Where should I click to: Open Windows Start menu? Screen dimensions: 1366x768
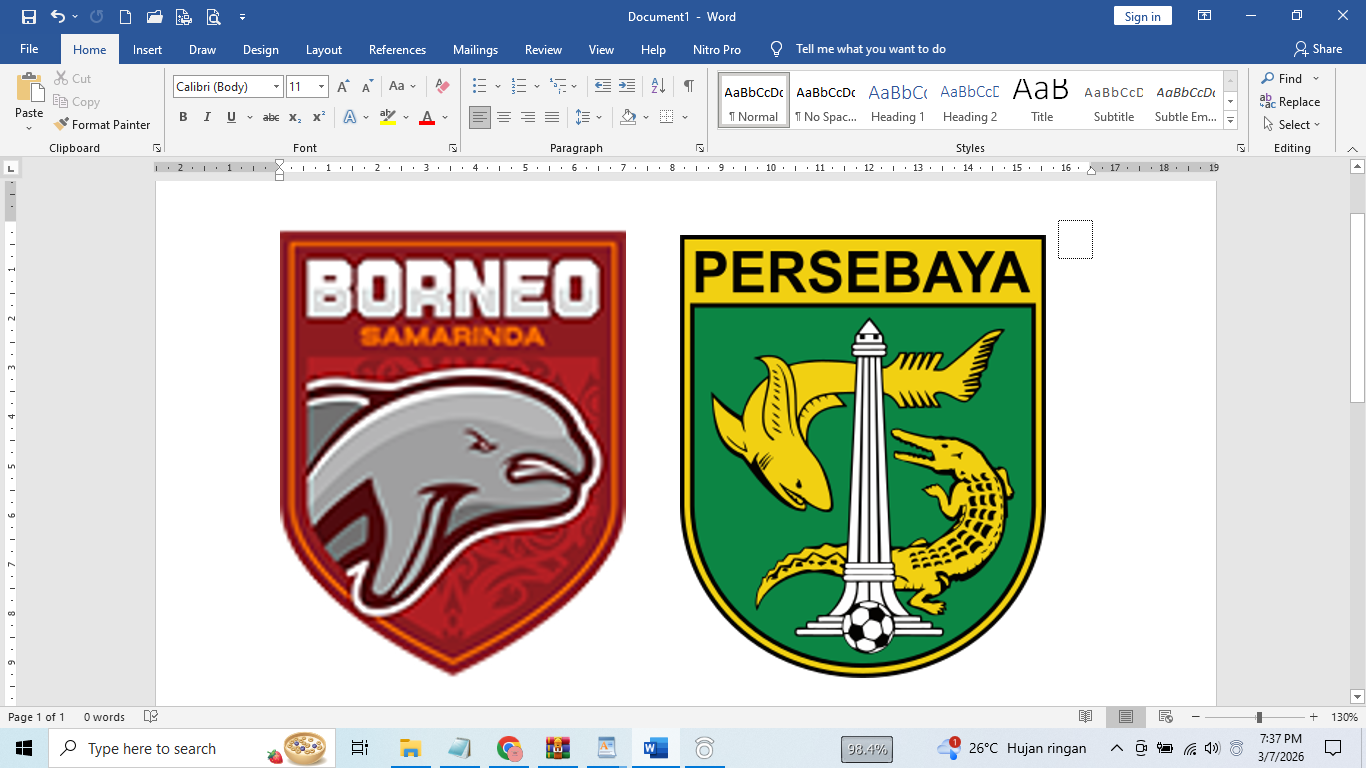pyautogui.click(x=24, y=748)
